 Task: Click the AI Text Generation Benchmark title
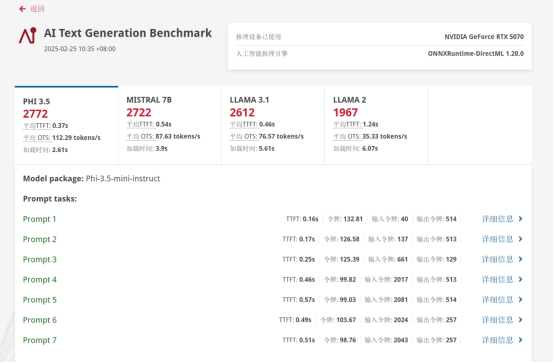coord(128,33)
